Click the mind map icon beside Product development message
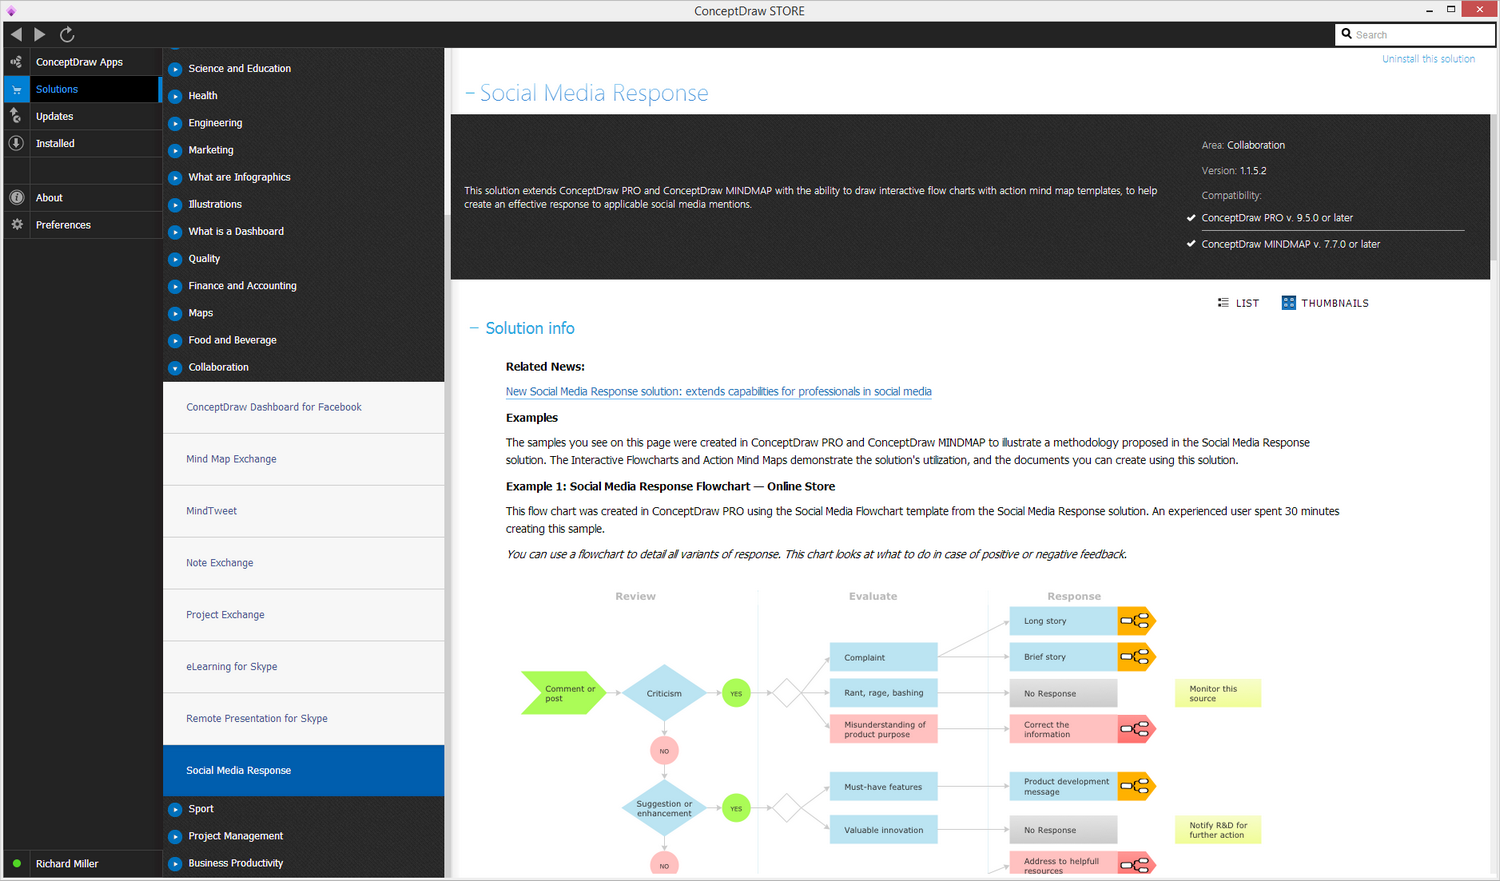Screen dimensions: 1500x881 1136,786
